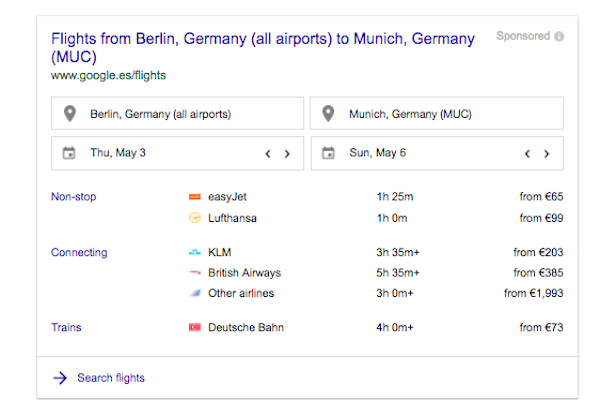The image size is (600, 400).
Task: Go to previous day for departure date
Action: [268, 154]
